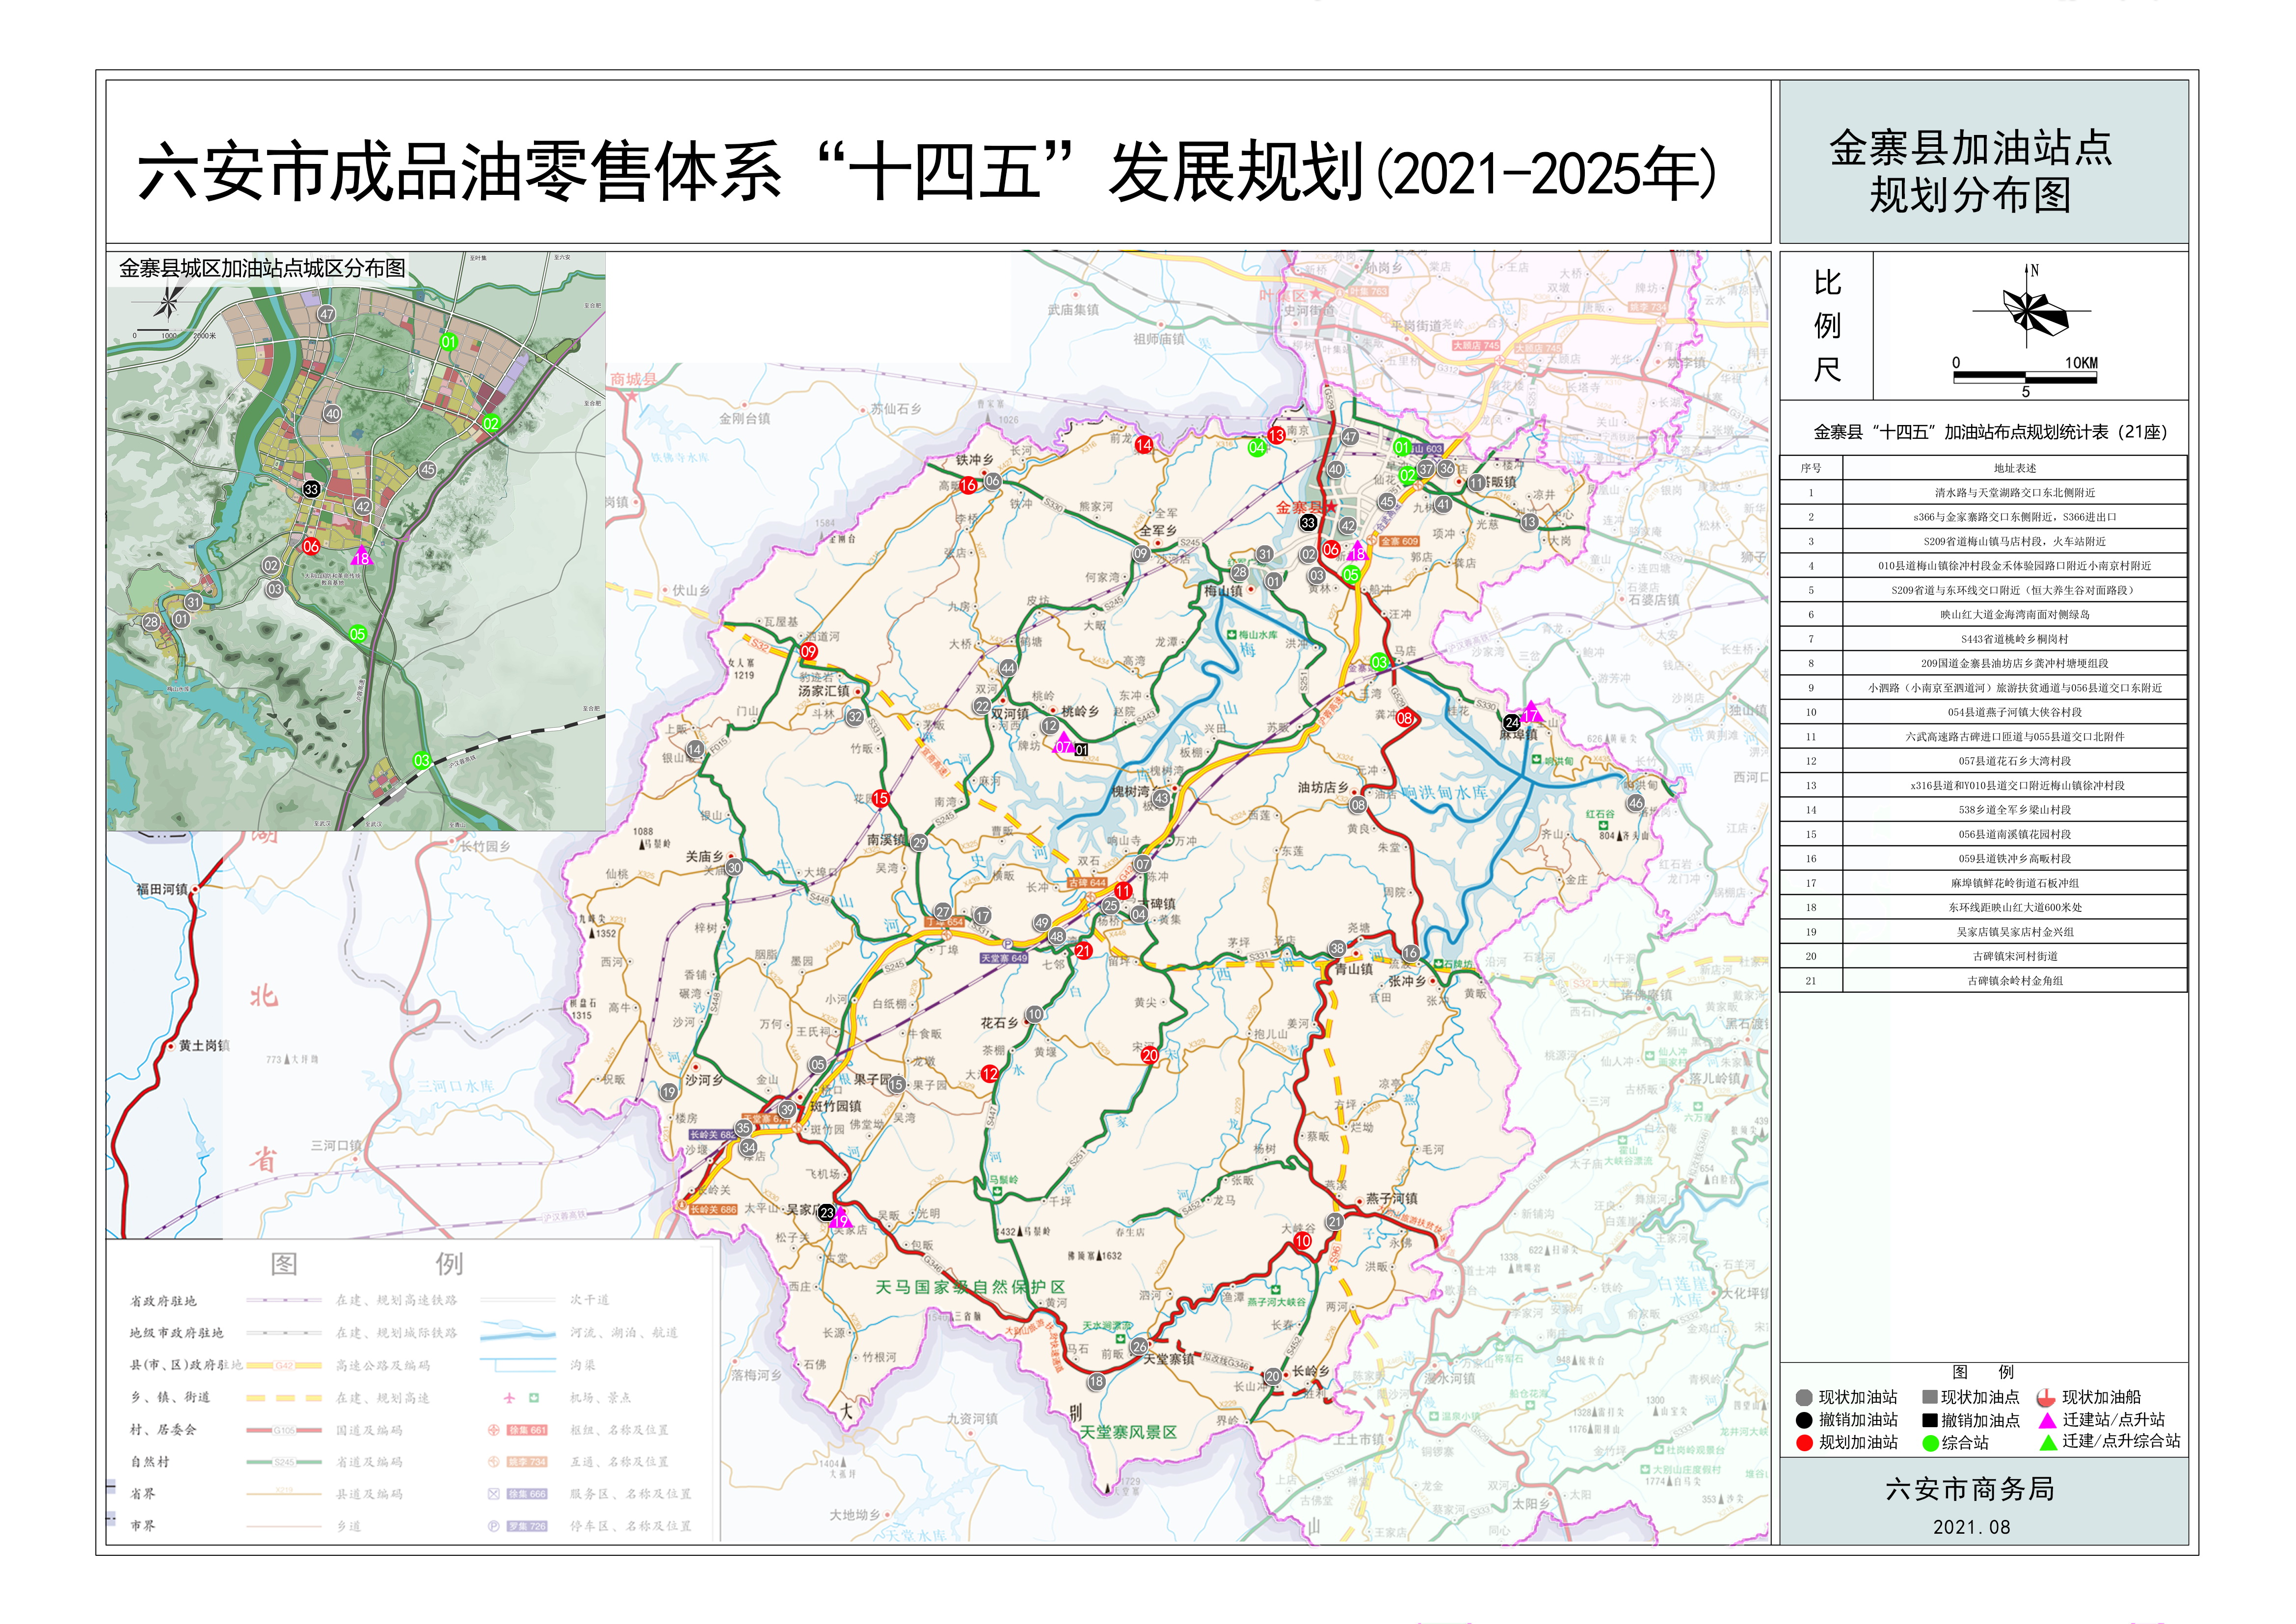The height and width of the screenshot is (1624, 2296).
Task: Click the G105 国道 line sample in the legend
Action: [284, 1430]
